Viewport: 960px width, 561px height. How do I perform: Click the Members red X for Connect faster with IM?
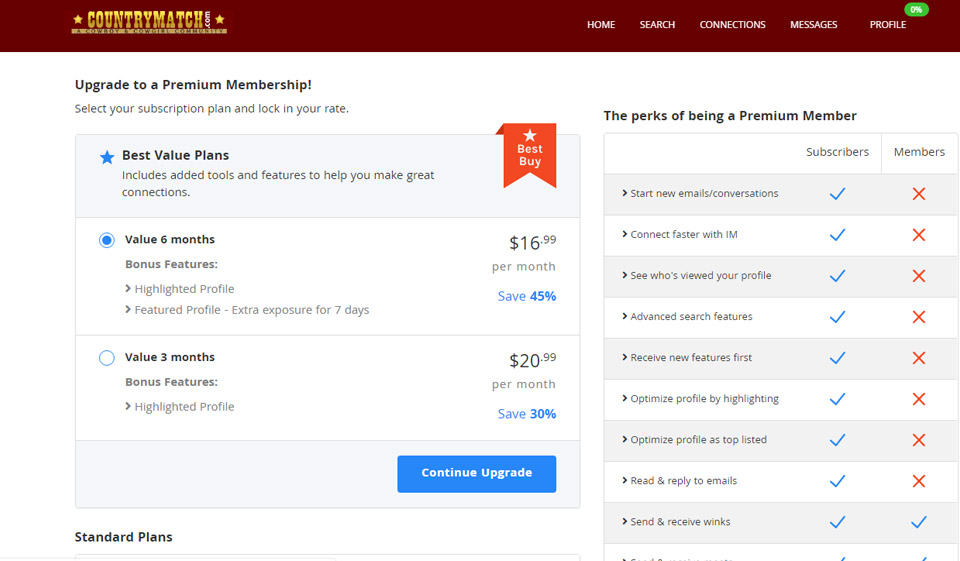click(x=919, y=235)
